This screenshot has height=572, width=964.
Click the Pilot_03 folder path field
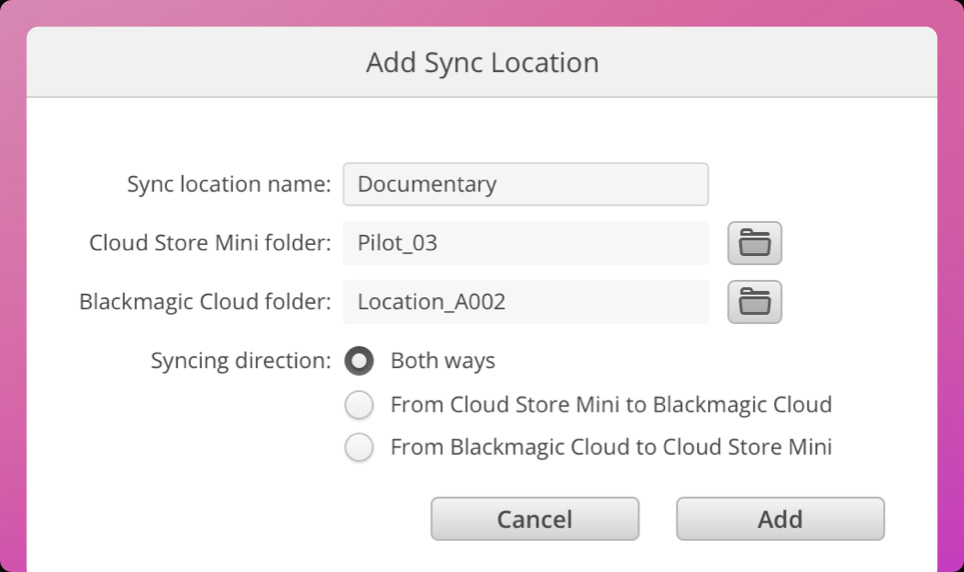tap(525, 243)
